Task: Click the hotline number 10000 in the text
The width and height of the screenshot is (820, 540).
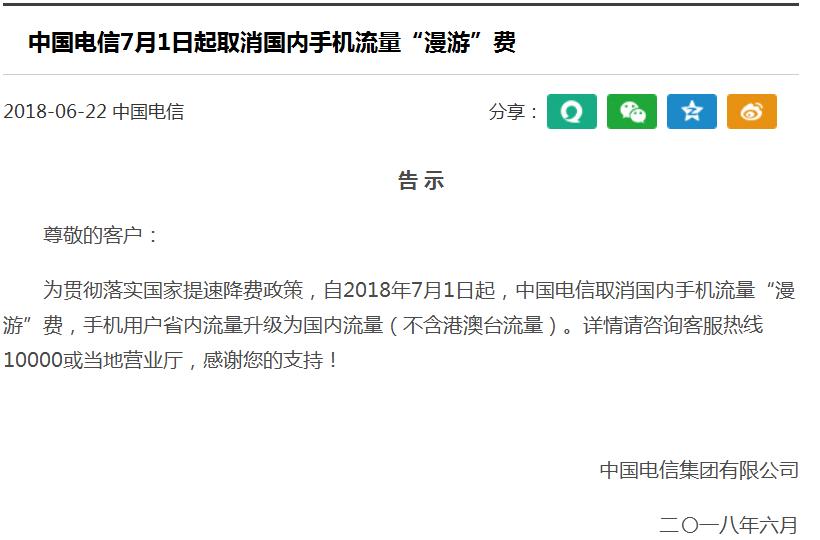Action: coord(33,360)
